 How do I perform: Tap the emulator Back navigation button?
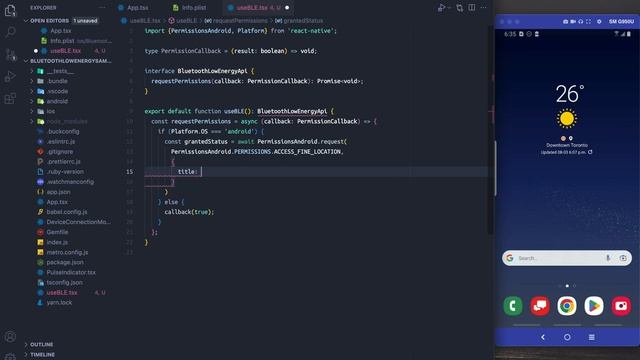(x=543, y=337)
